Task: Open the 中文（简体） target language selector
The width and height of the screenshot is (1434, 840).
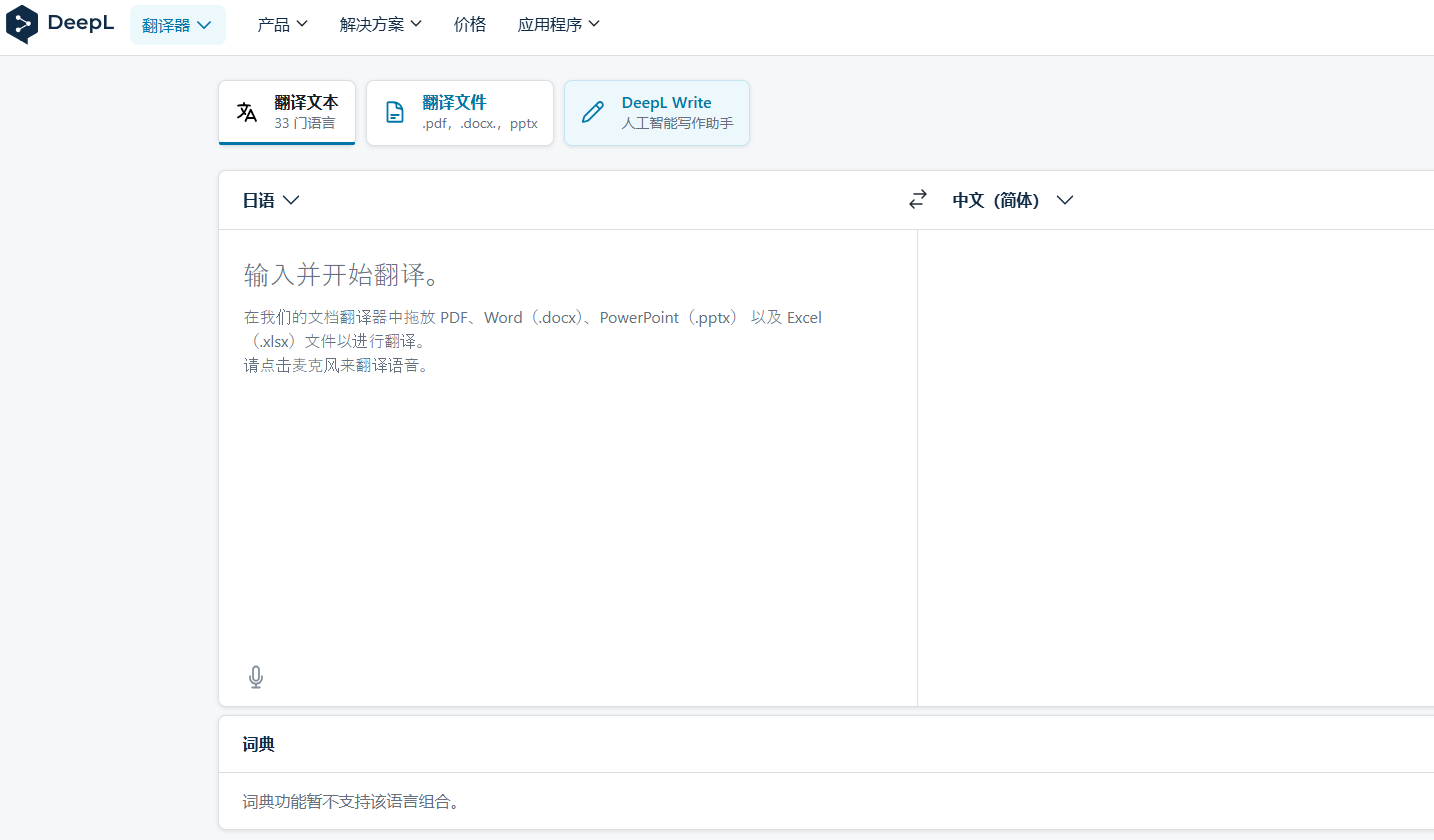Action: pyautogui.click(x=1013, y=200)
